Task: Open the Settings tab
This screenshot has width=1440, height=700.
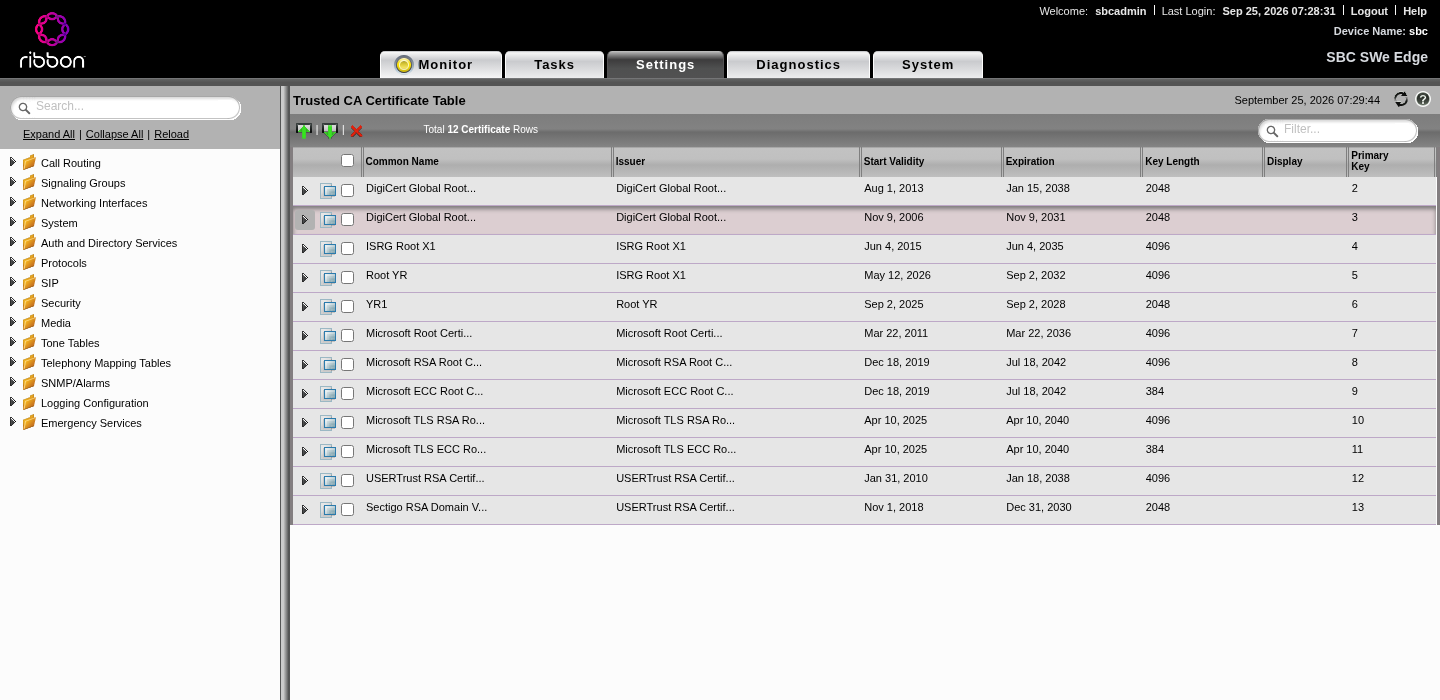Action: [665, 64]
